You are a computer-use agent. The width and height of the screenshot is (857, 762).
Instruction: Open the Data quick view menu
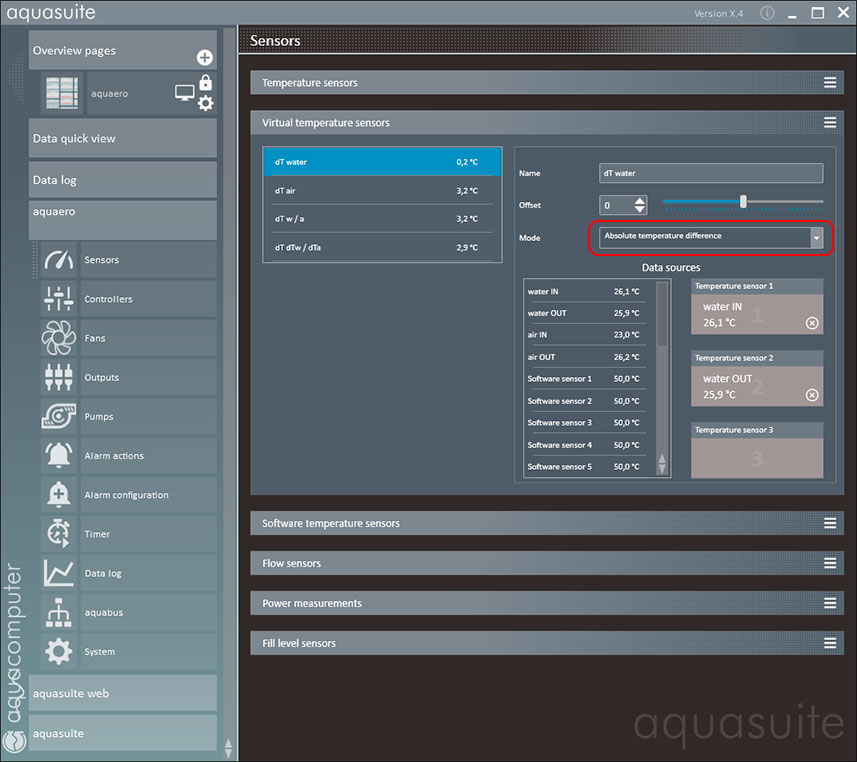[x=122, y=138]
